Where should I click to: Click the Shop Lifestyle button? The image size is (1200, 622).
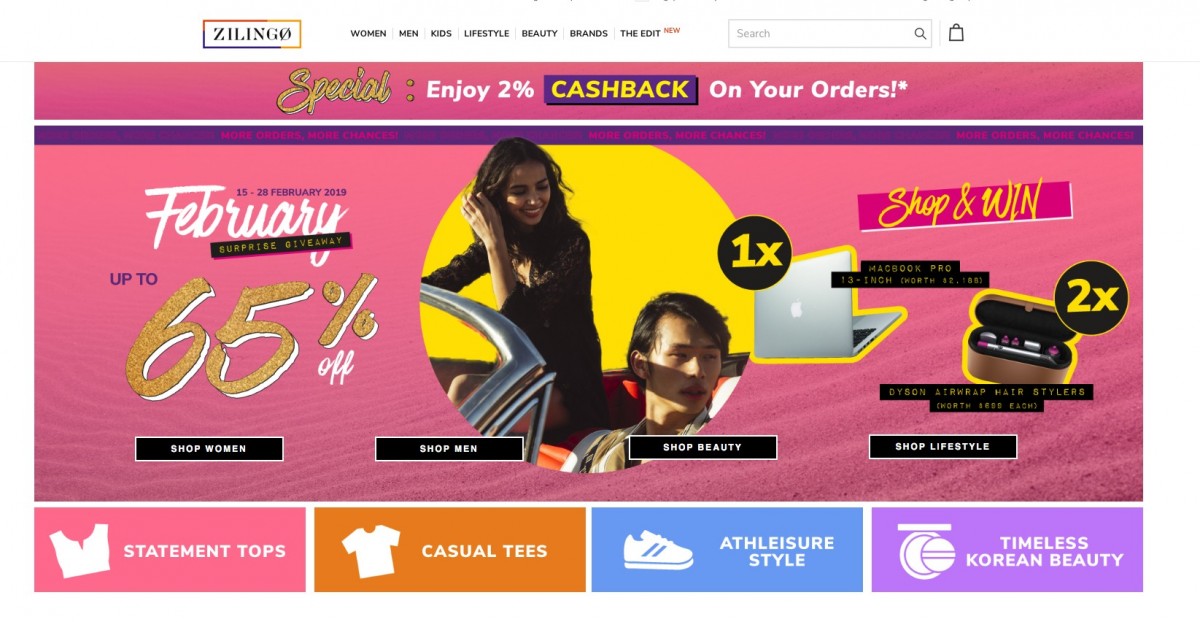943,446
